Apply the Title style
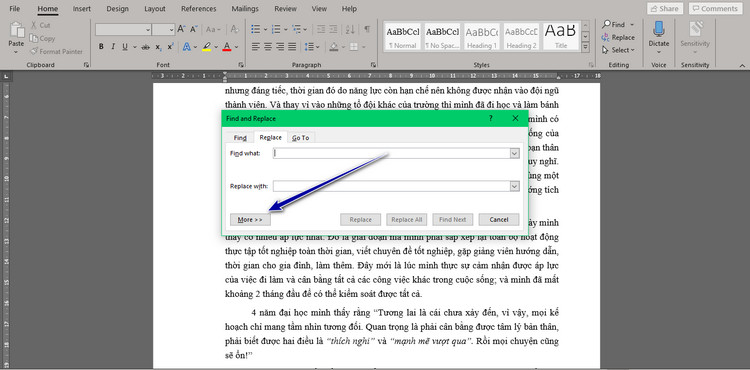The height and width of the screenshot is (370, 750). [561, 37]
